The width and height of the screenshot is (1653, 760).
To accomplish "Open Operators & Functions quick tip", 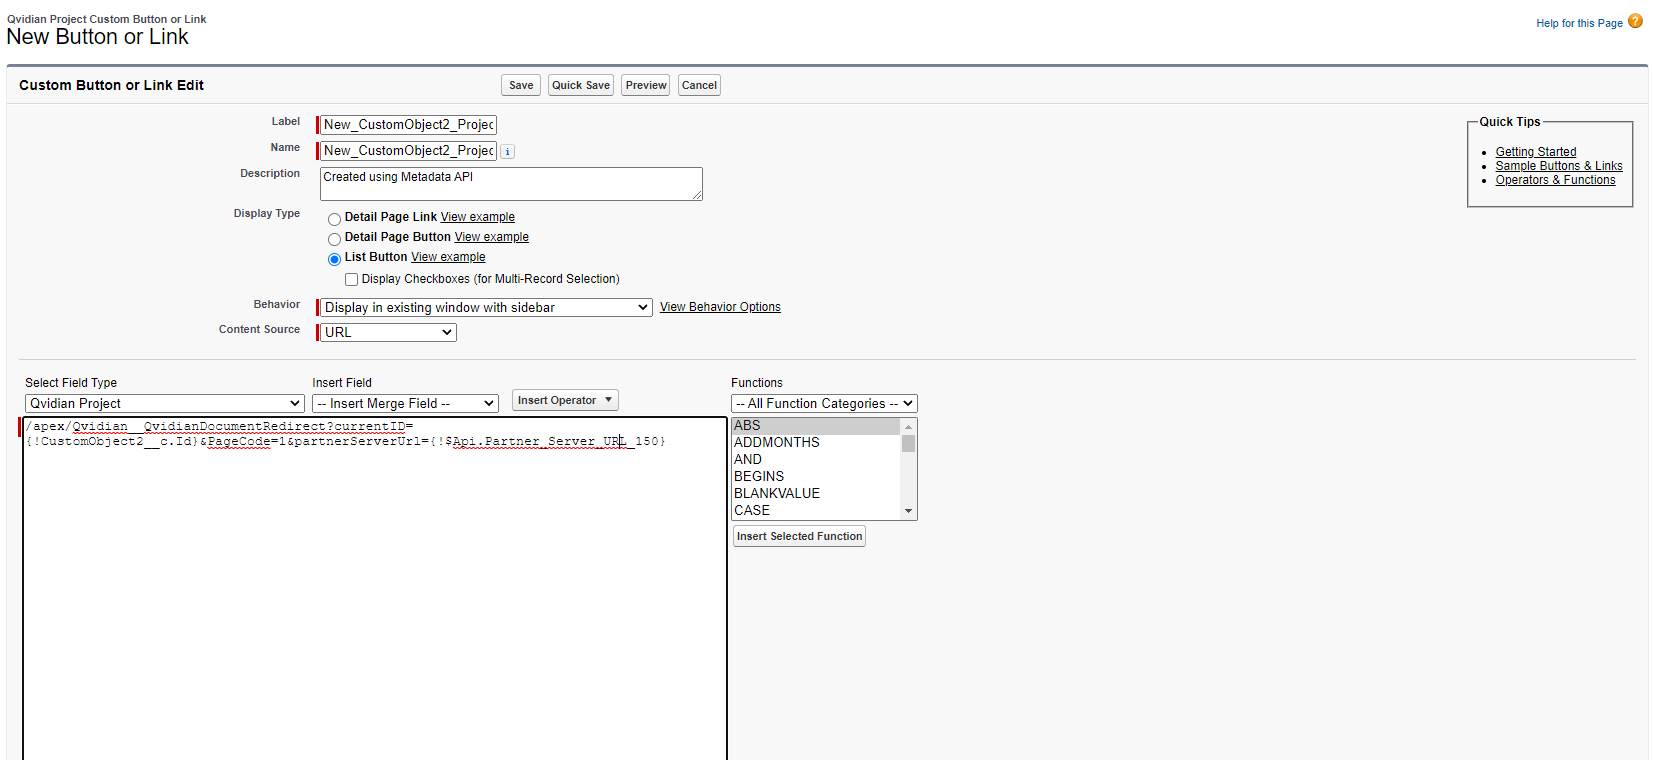I will pyautogui.click(x=1555, y=180).
